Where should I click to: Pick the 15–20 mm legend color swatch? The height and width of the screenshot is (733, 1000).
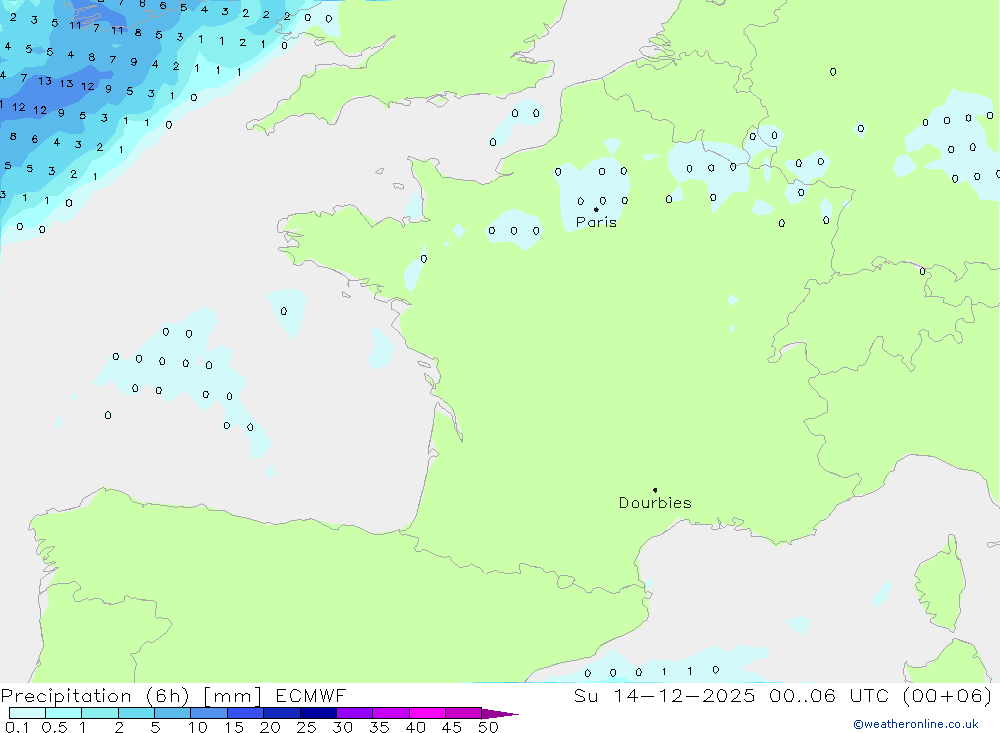(246, 713)
